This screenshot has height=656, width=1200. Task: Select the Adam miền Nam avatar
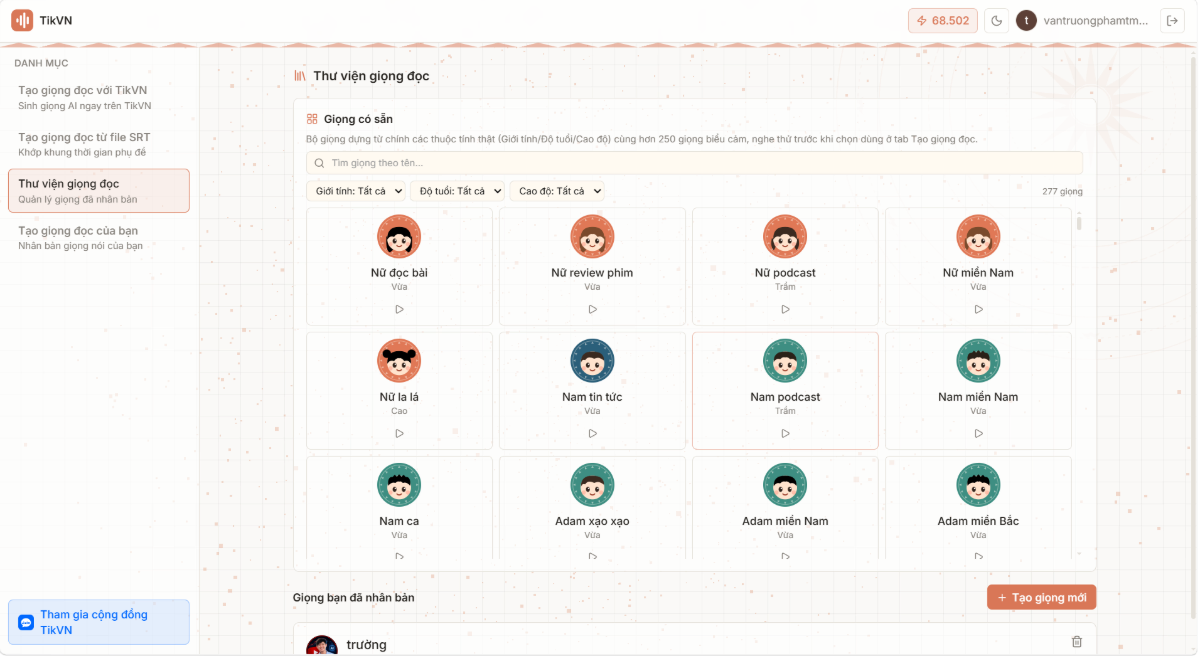(785, 484)
